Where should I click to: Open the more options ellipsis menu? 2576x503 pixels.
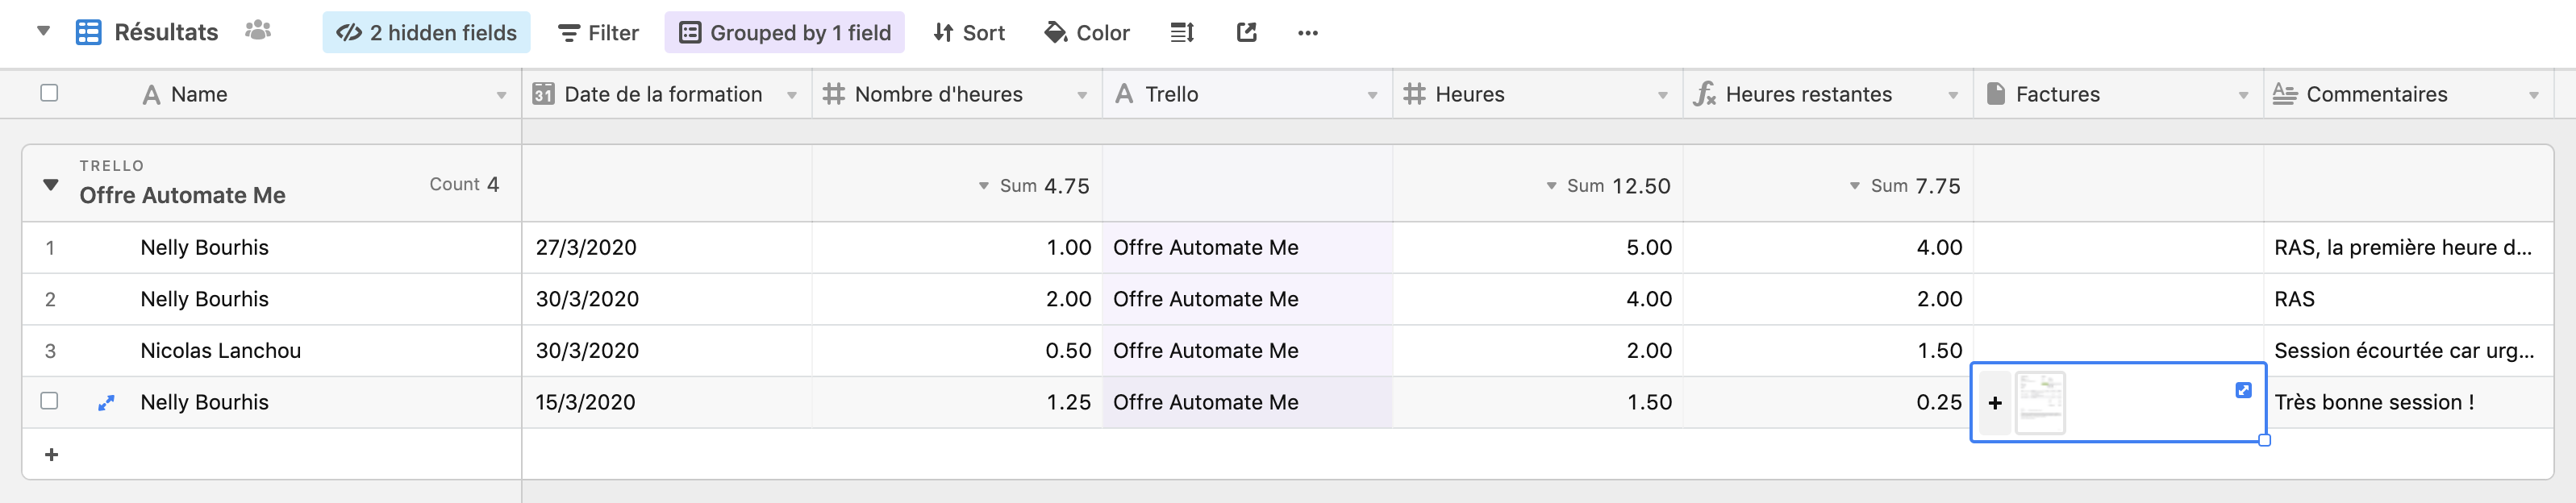[x=1307, y=33]
